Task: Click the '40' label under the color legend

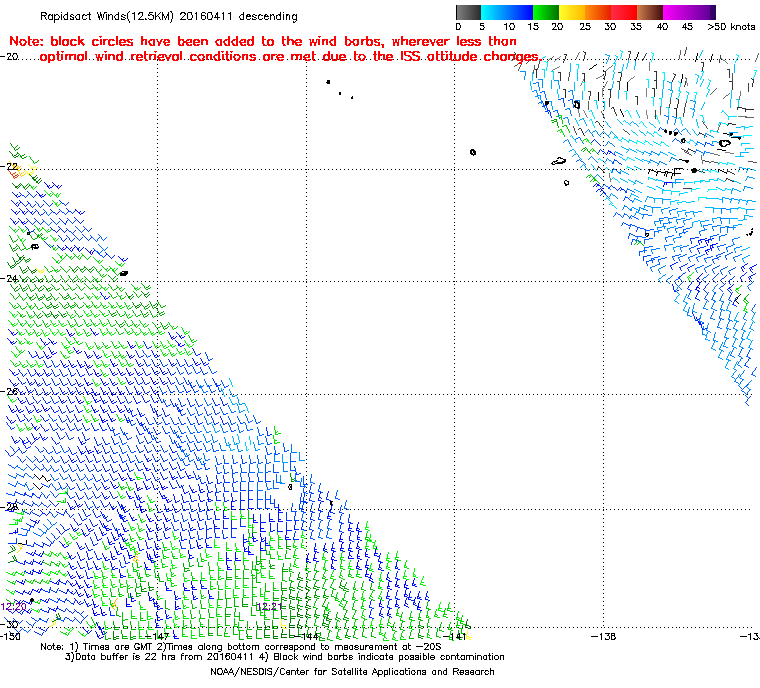Action: point(663,27)
